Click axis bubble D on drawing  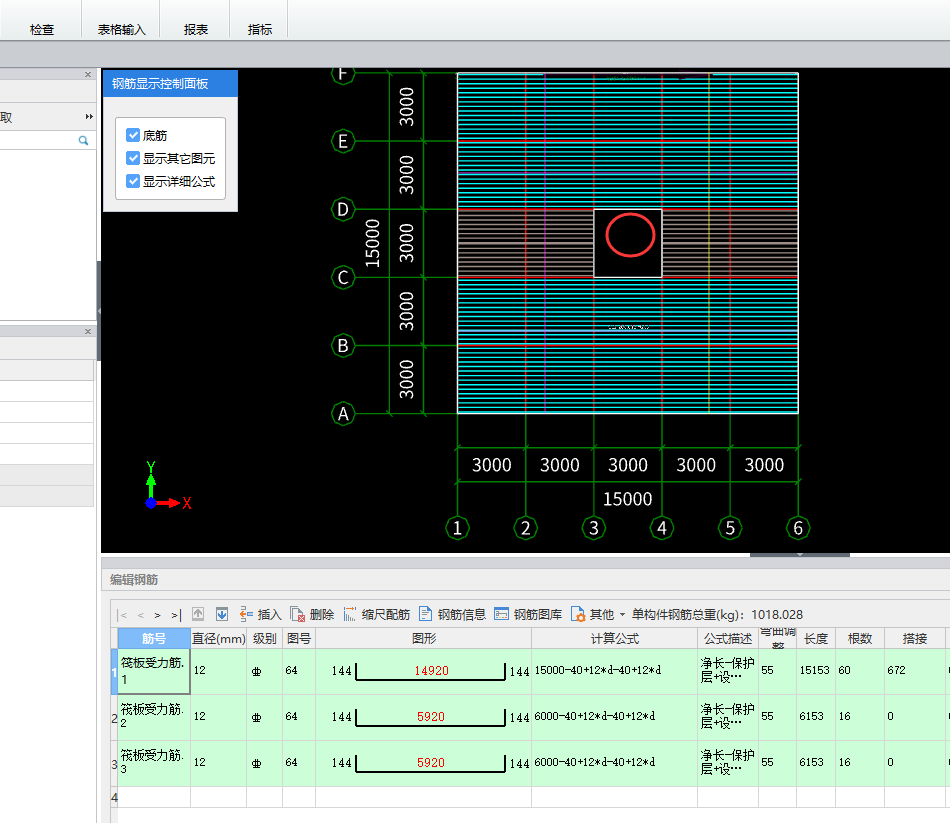tap(343, 210)
